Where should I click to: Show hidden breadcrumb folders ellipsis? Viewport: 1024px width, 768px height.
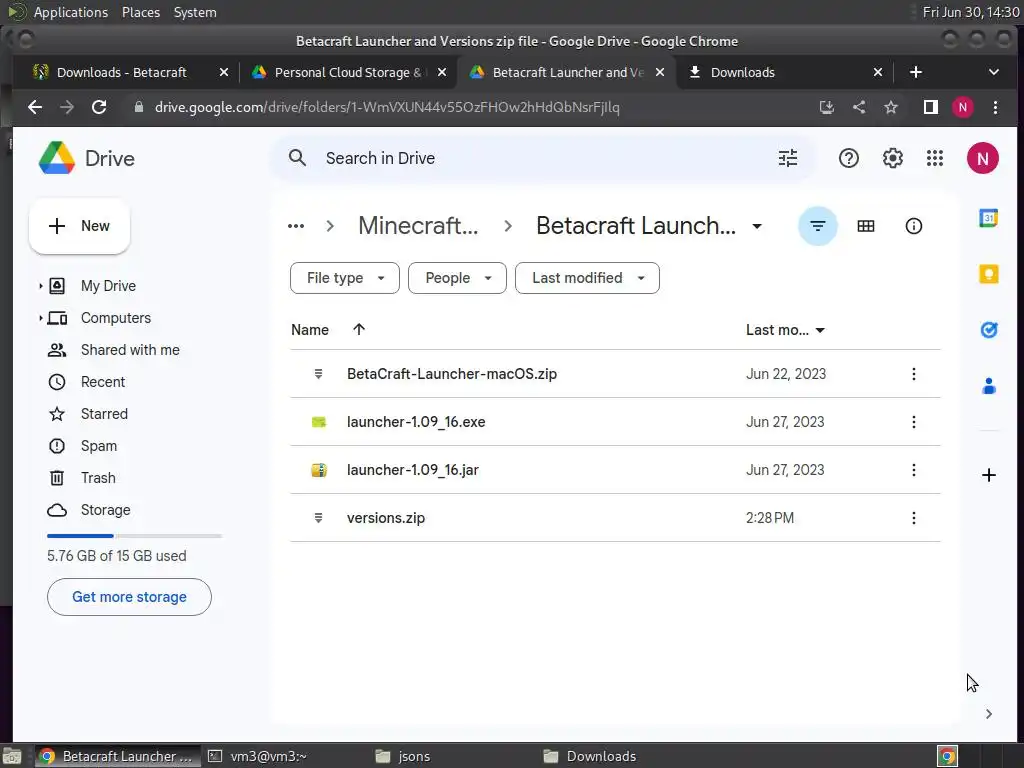tap(296, 226)
